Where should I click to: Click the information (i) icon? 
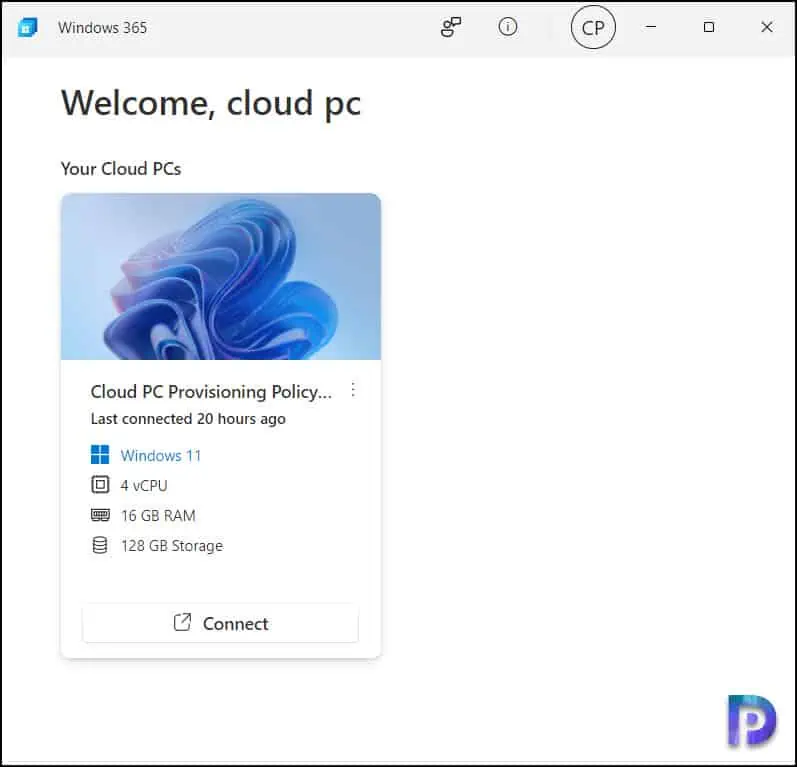pos(507,26)
